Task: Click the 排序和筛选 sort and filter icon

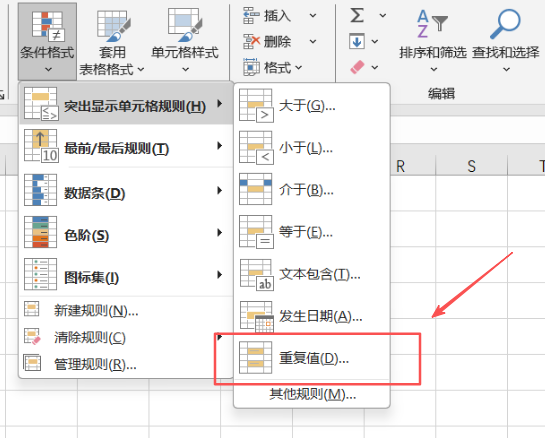Action: pyautogui.click(x=432, y=24)
